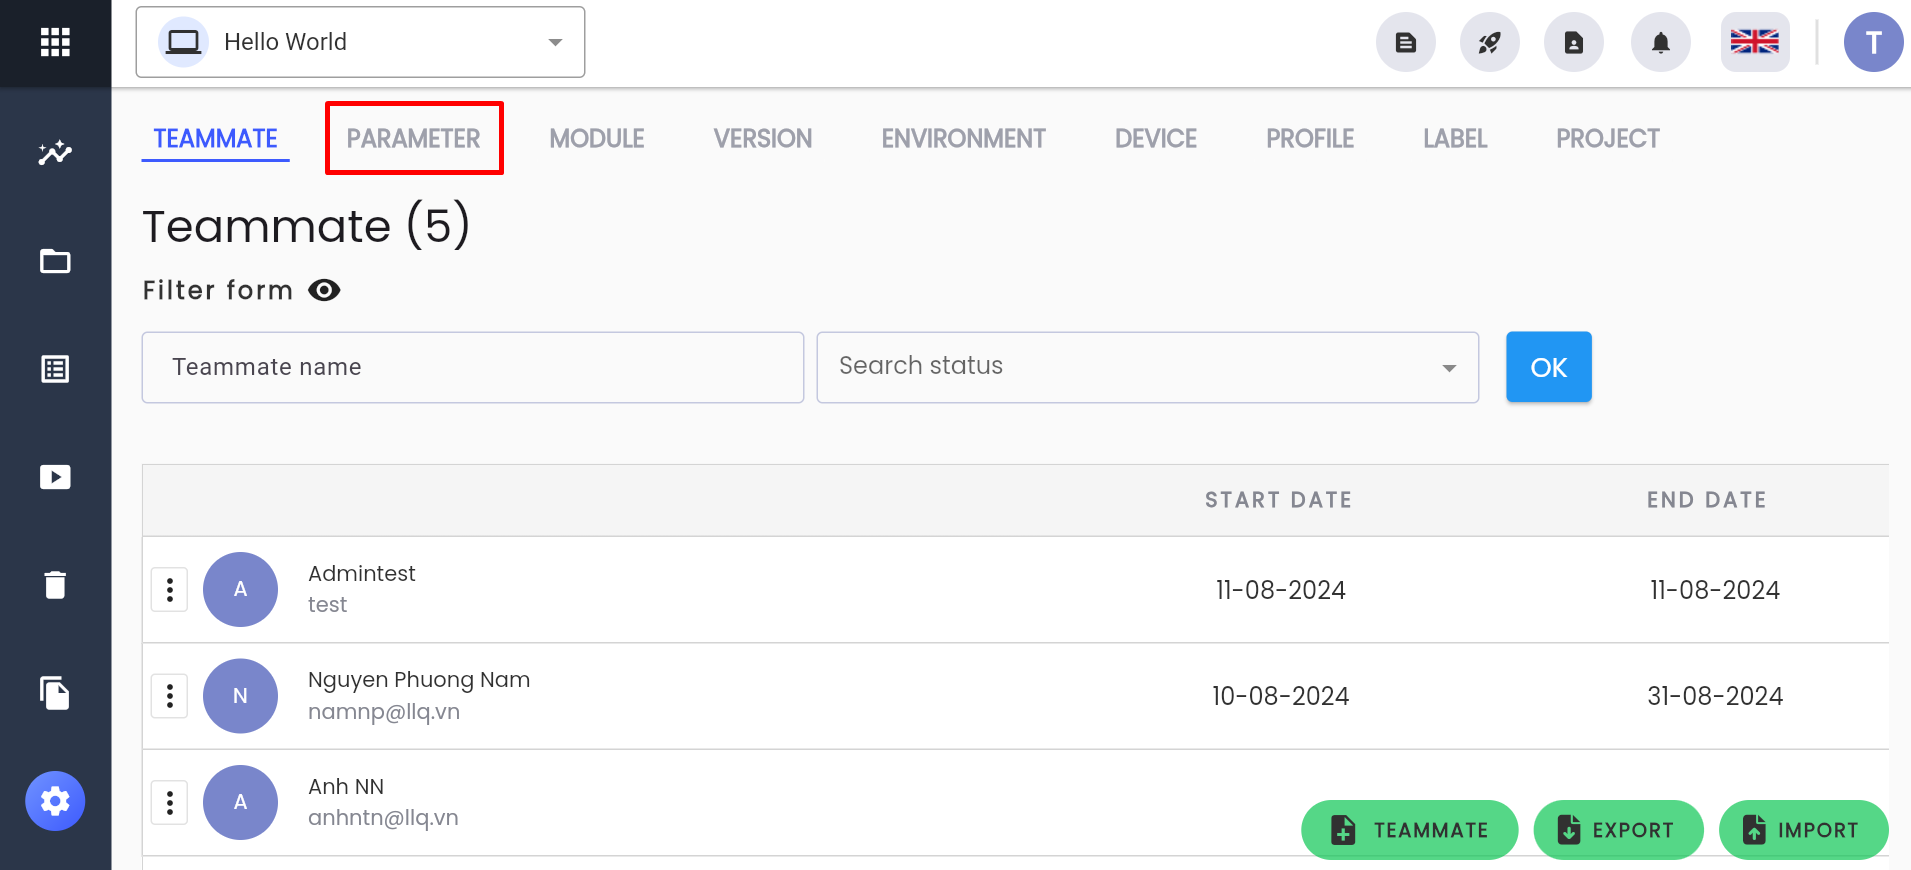Open the play video sidebar icon
The height and width of the screenshot is (870, 1911).
pyautogui.click(x=55, y=477)
